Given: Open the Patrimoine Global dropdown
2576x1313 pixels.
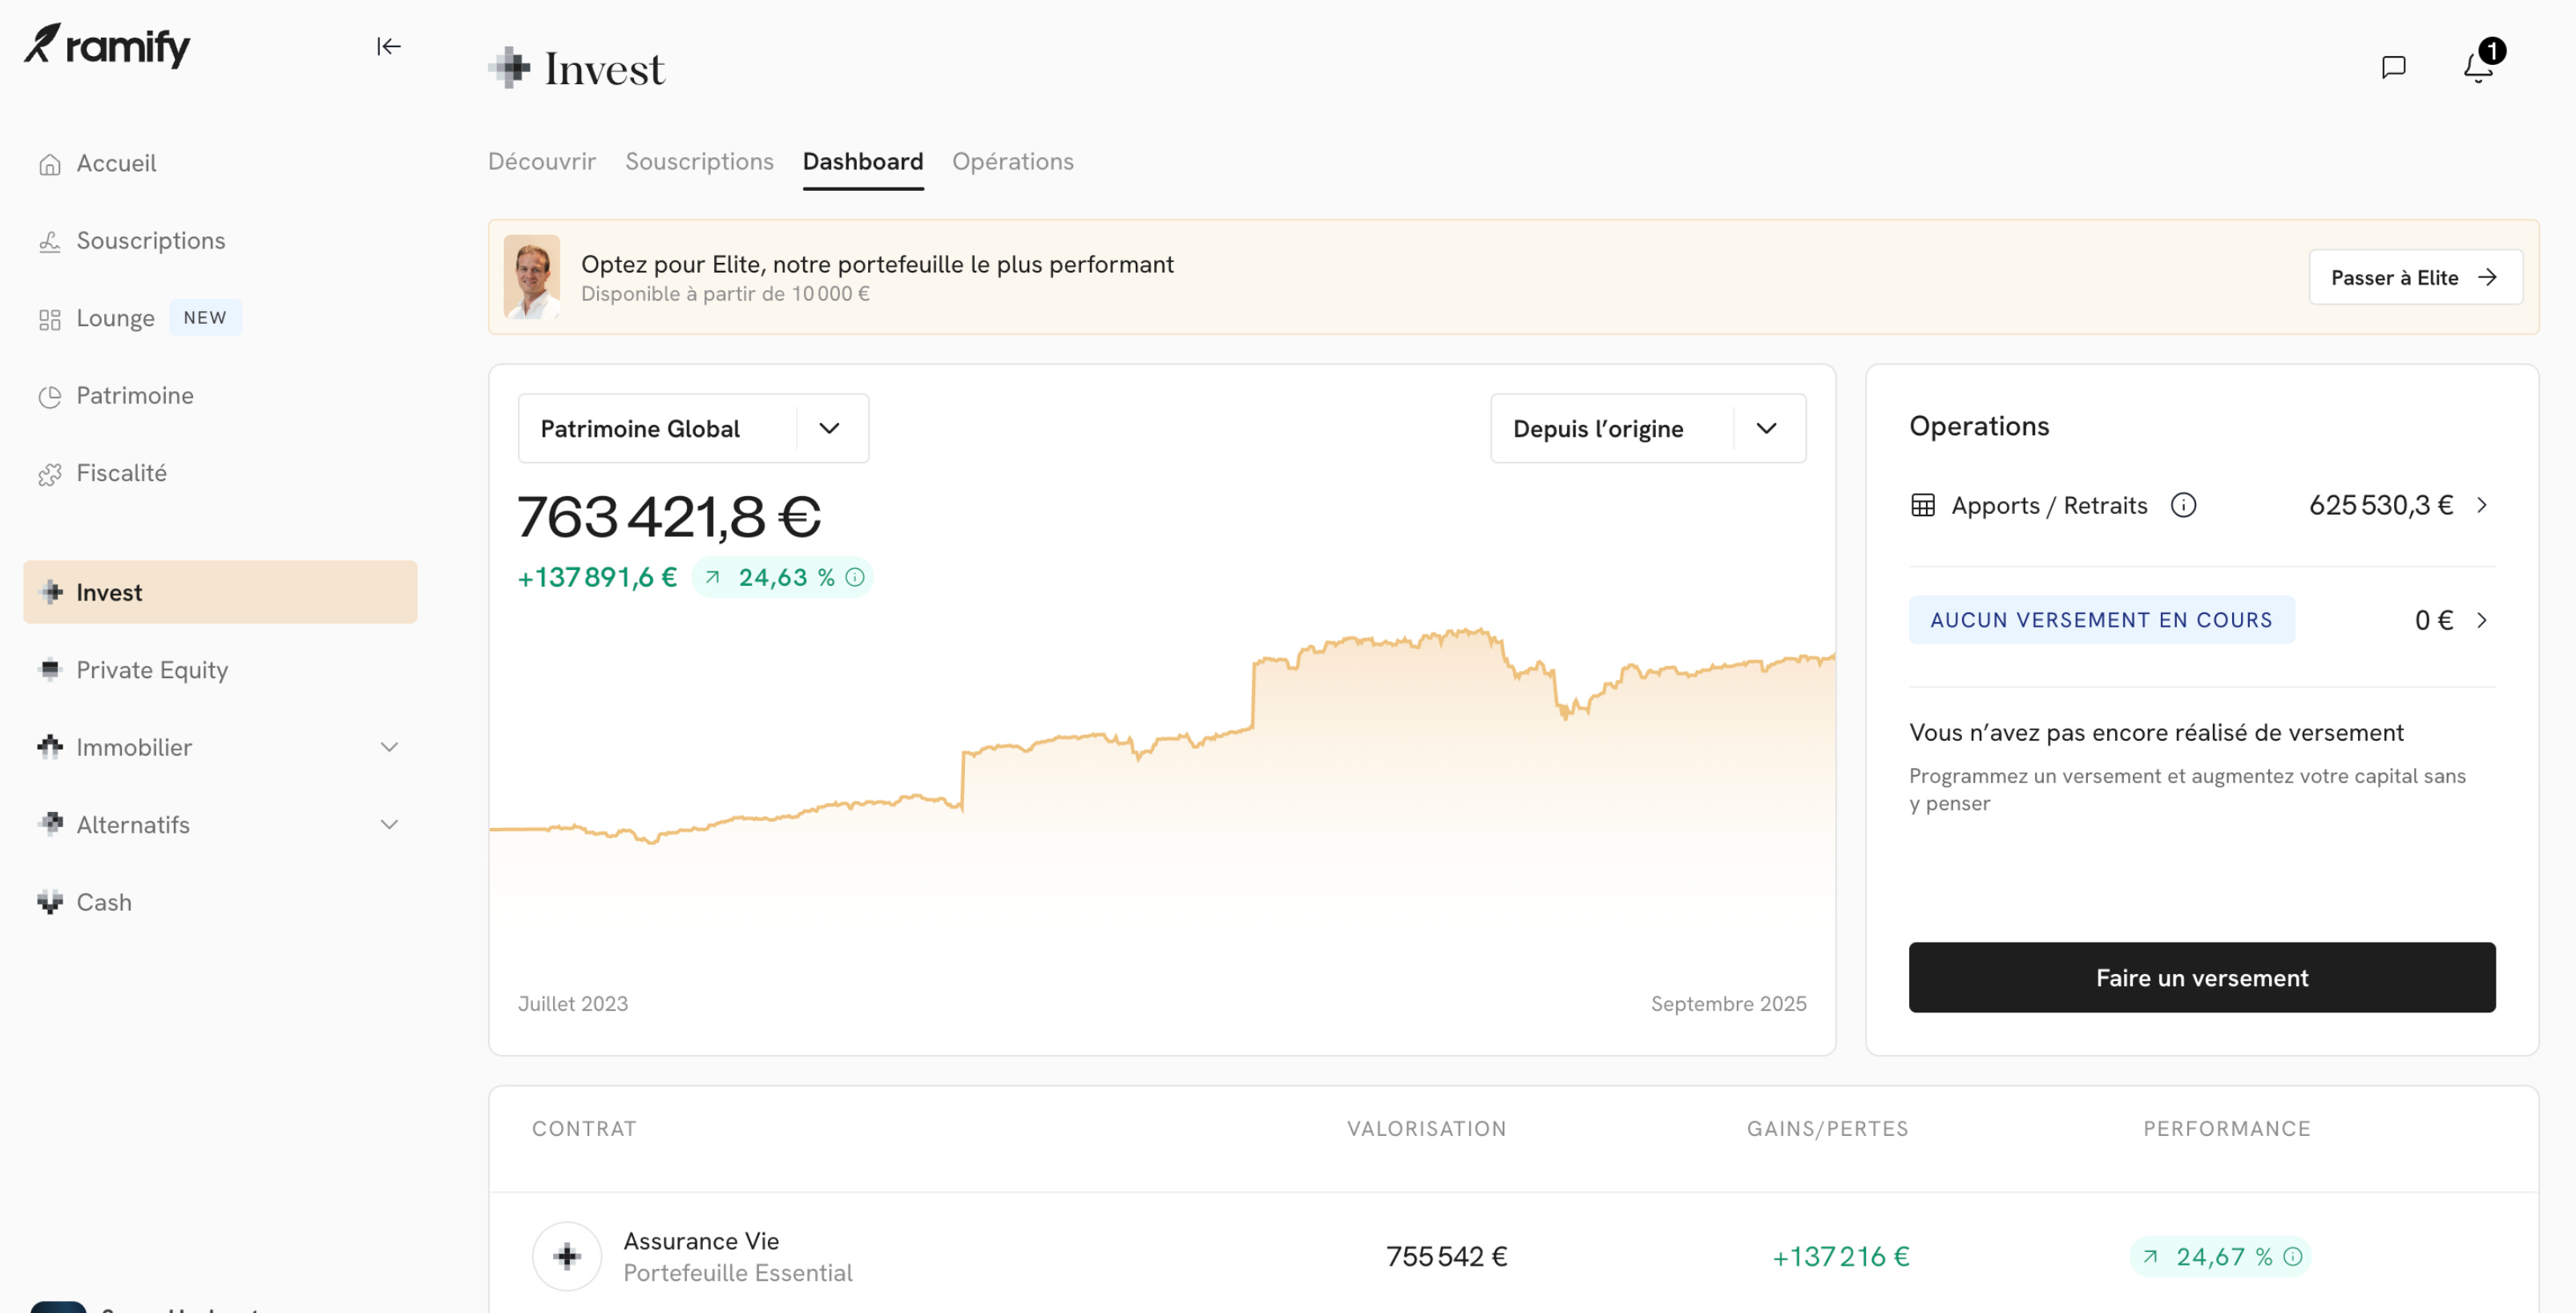Looking at the screenshot, I should tap(692, 428).
